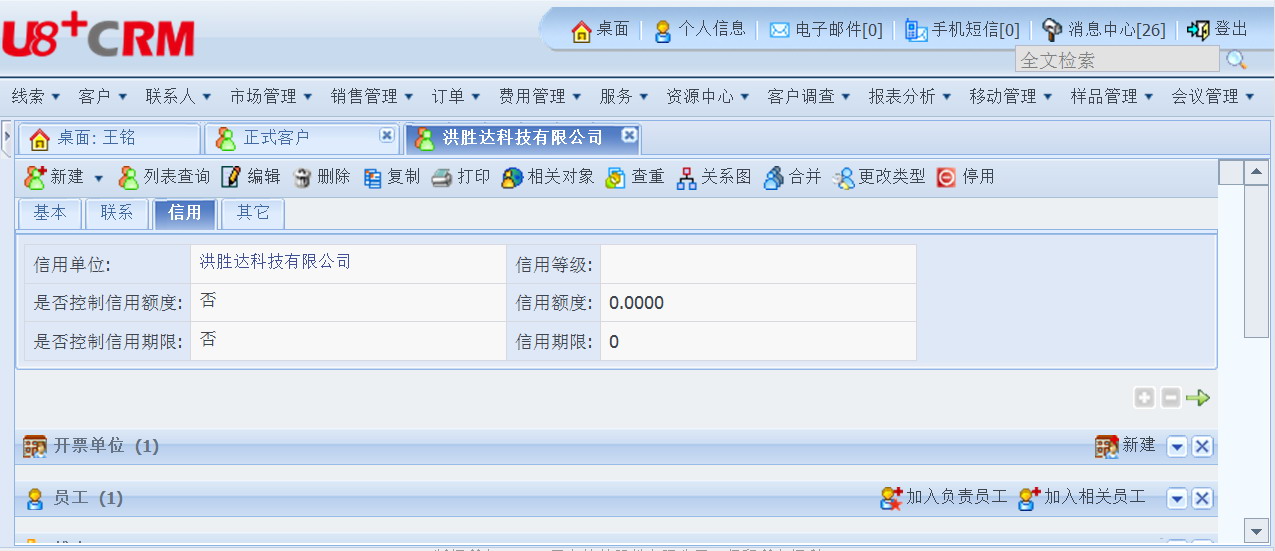Click the 信用单位 value 洪胜达科技有限公司

click(x=276, y=262)
